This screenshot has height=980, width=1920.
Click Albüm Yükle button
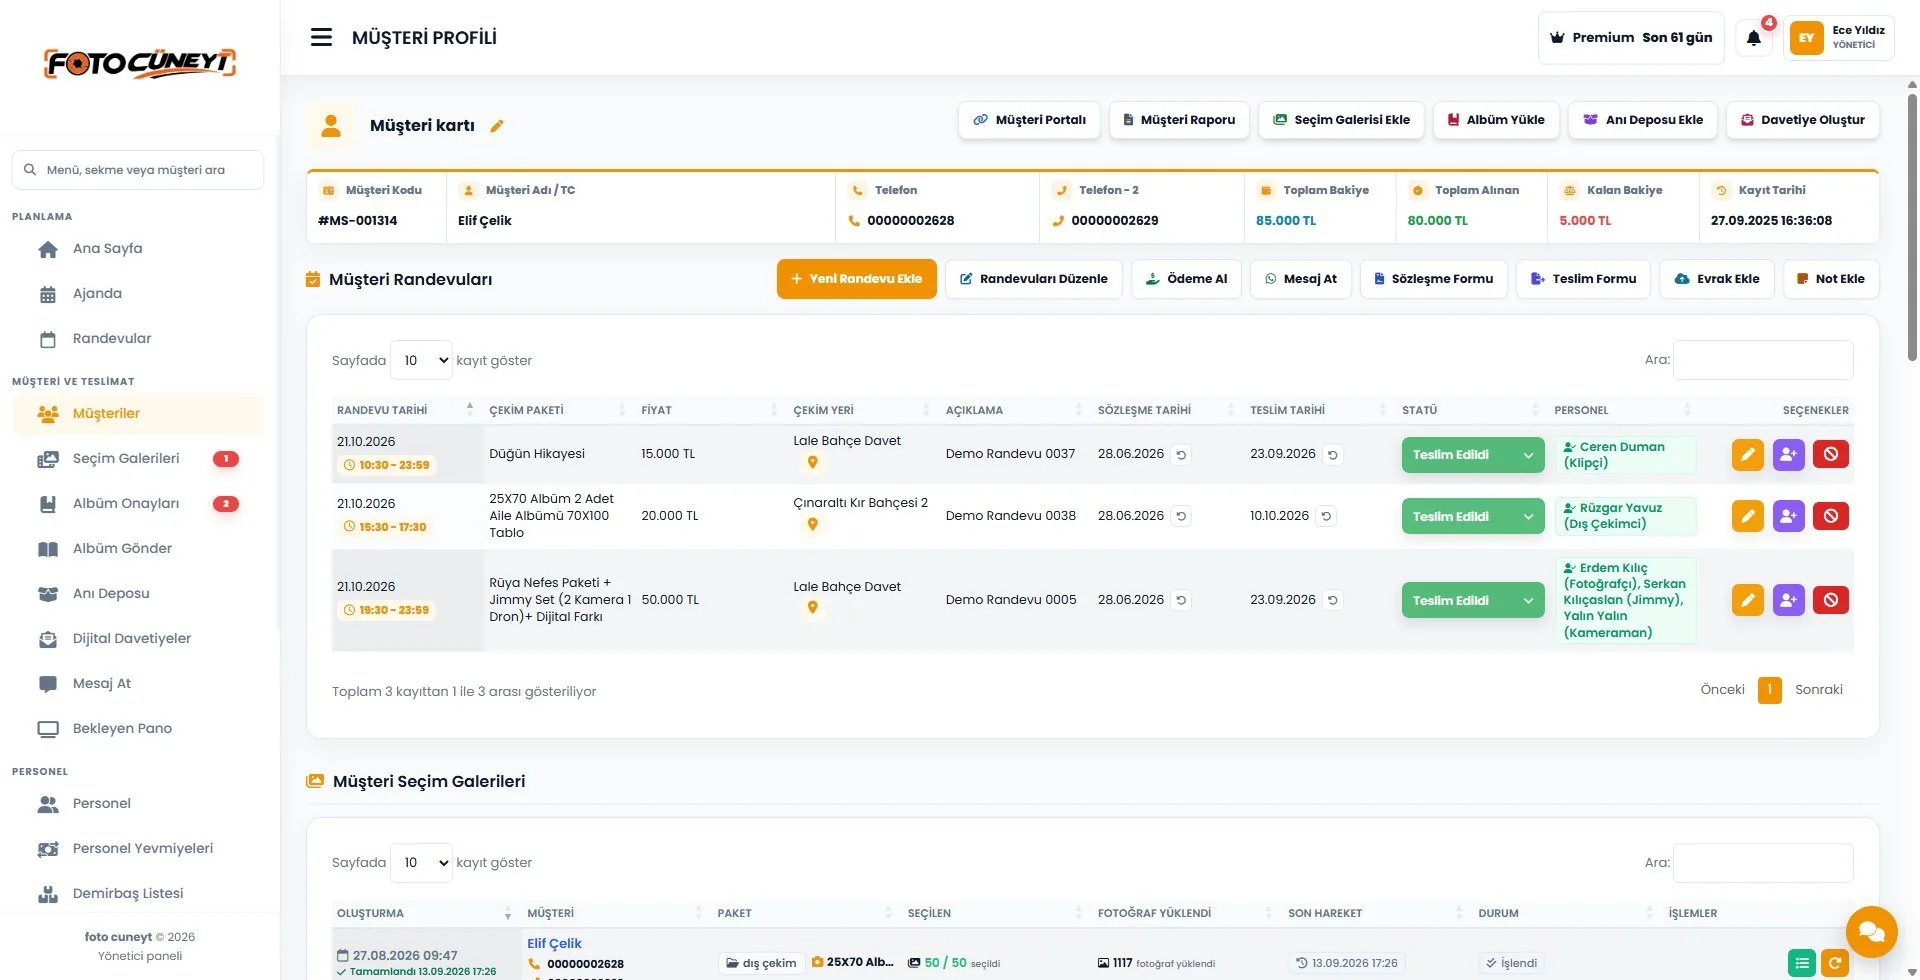[x=1496, y=120]
